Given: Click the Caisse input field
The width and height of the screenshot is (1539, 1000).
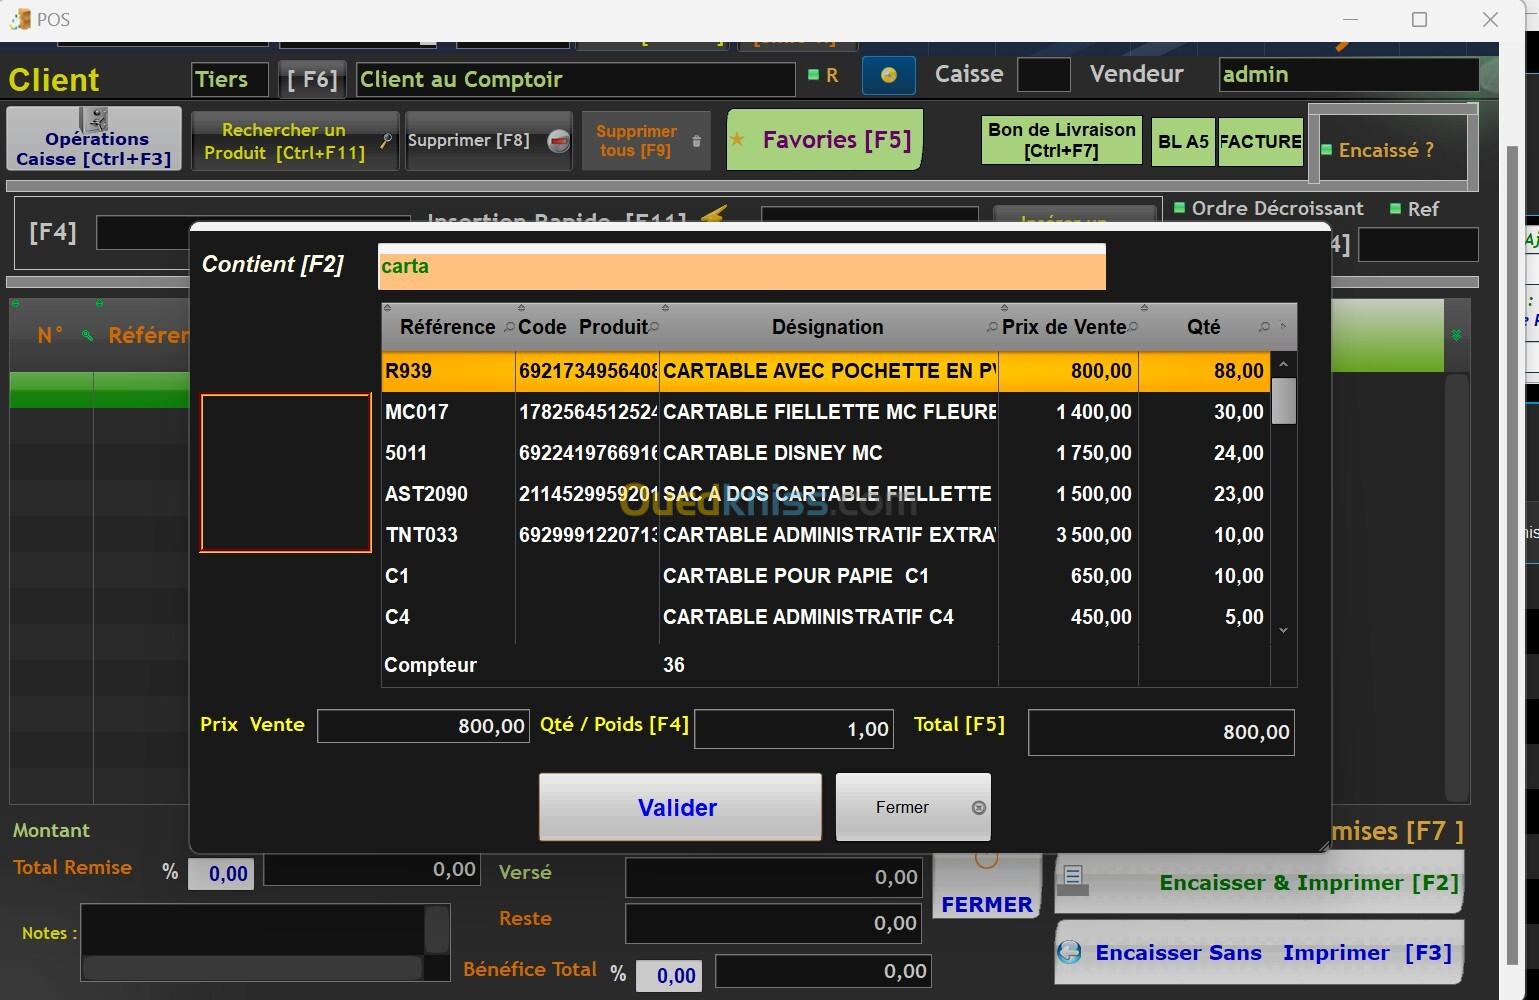Looking at the screenshot, I should pos(1043,75).
